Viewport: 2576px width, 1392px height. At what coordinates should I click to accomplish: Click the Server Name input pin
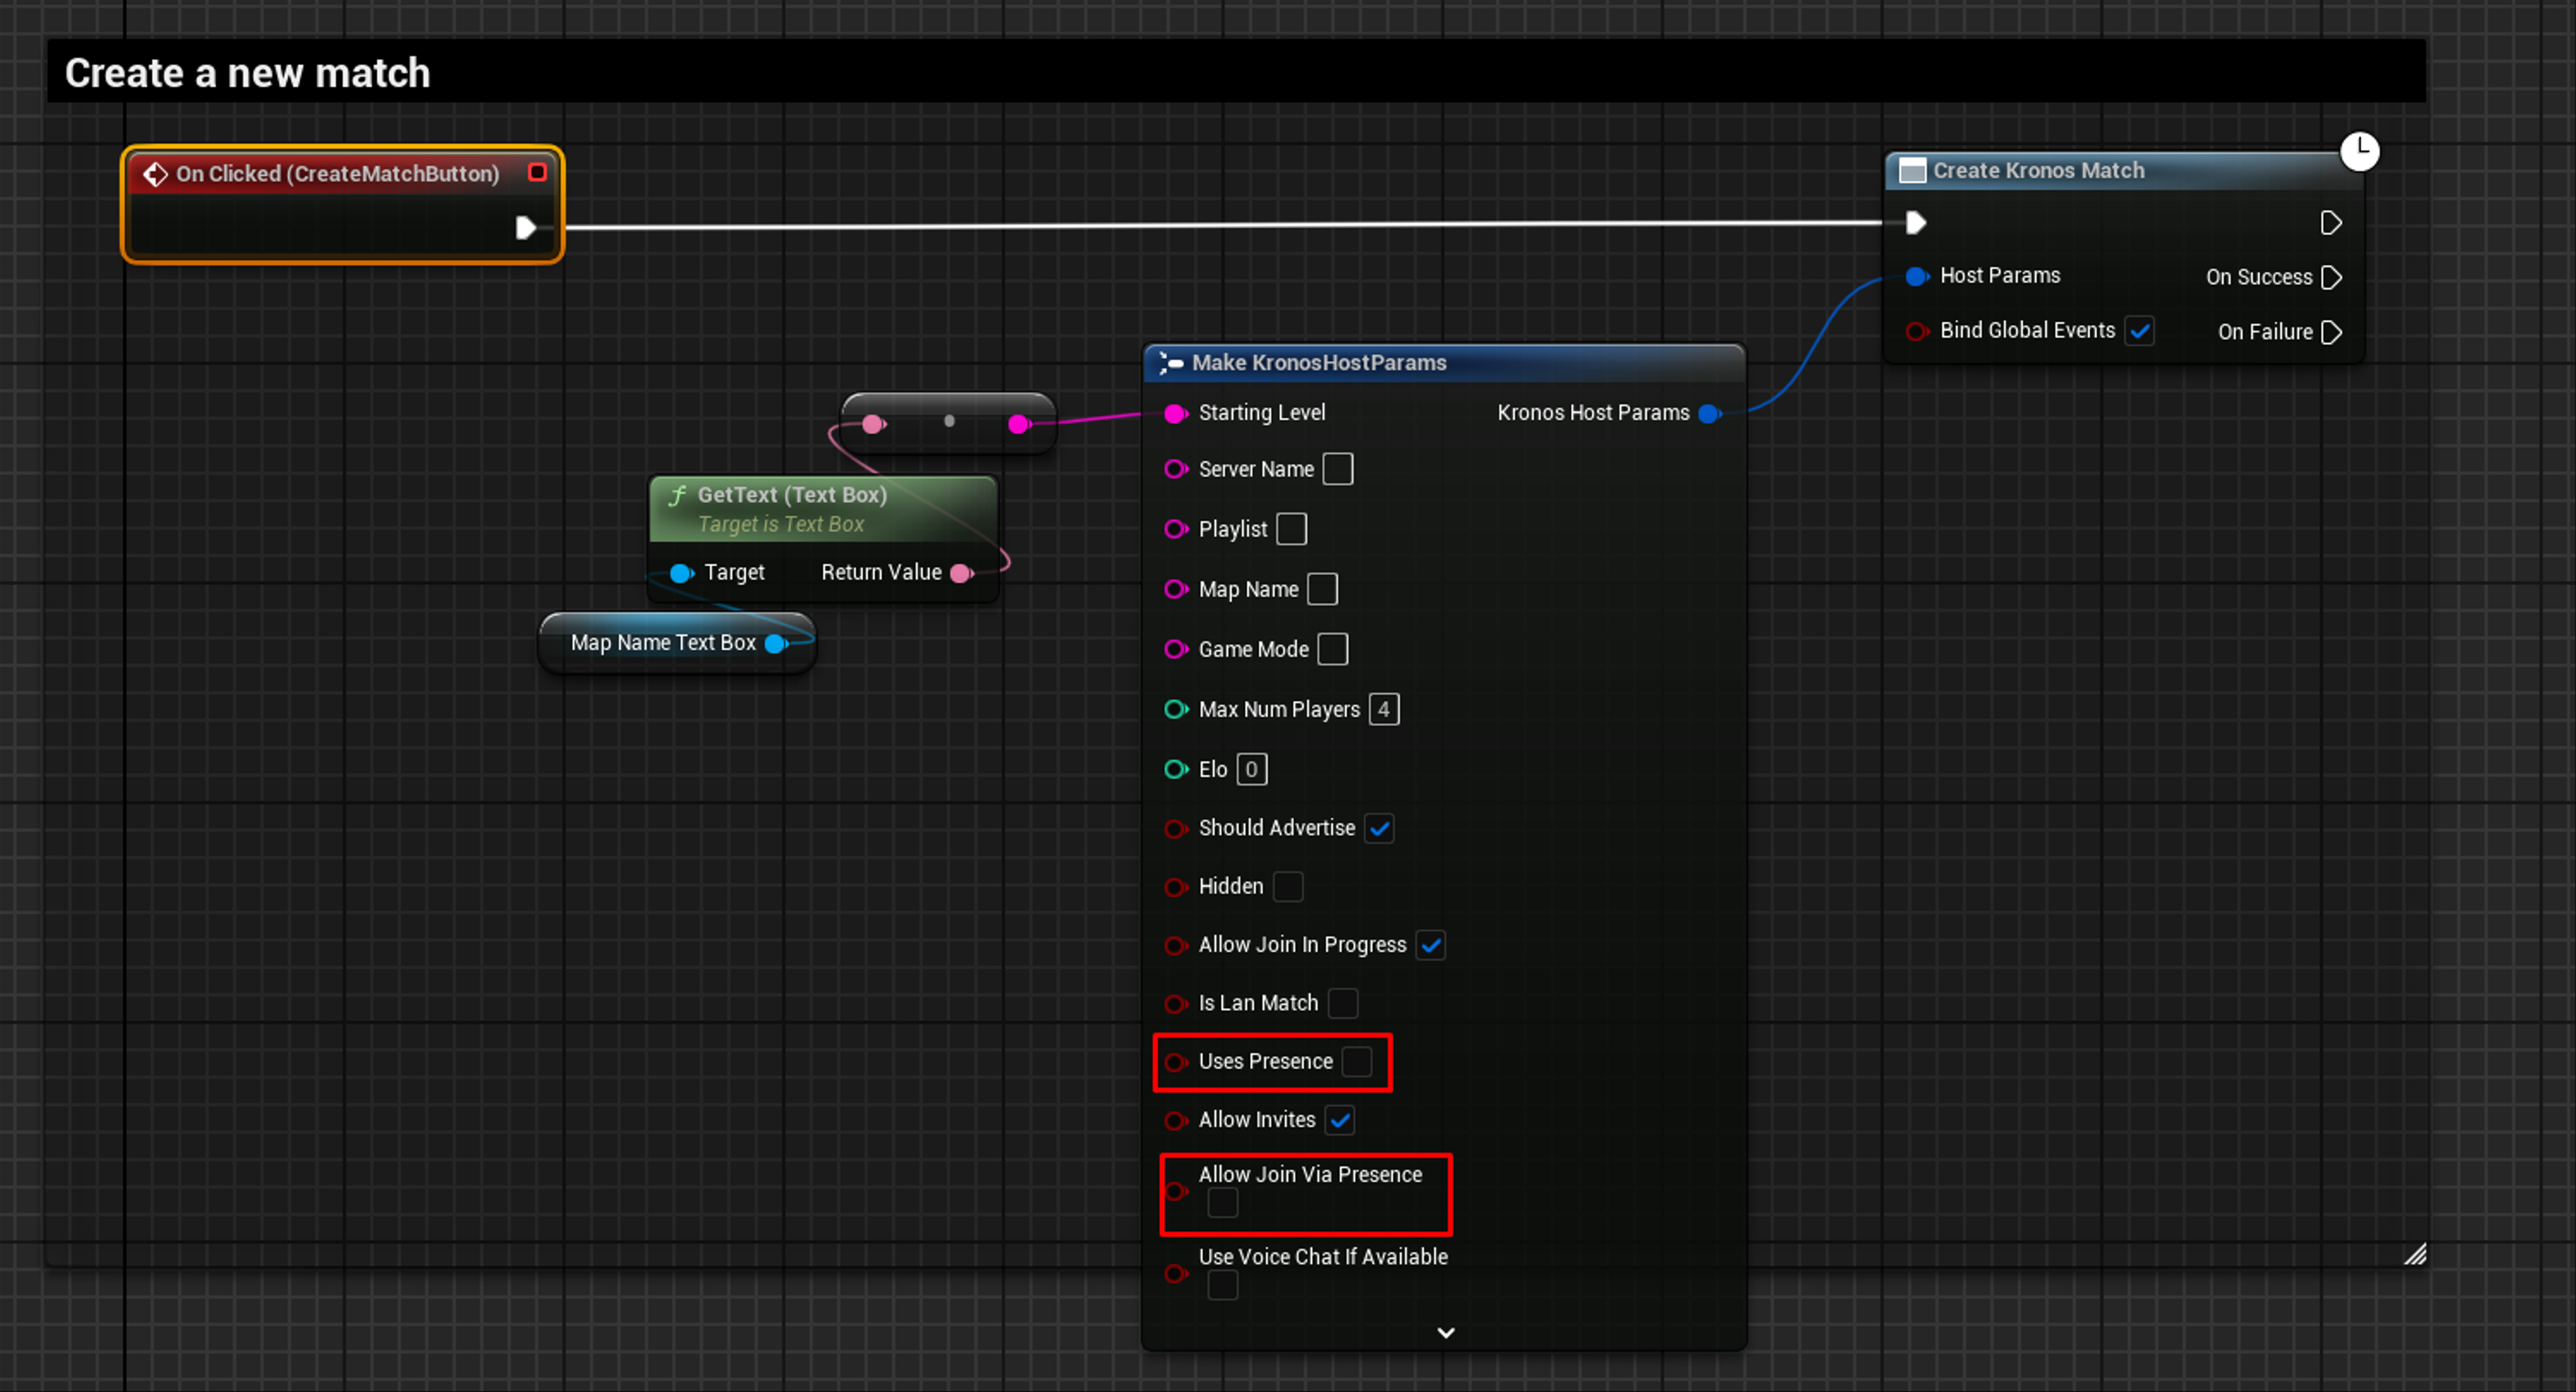coord(1176,469)
